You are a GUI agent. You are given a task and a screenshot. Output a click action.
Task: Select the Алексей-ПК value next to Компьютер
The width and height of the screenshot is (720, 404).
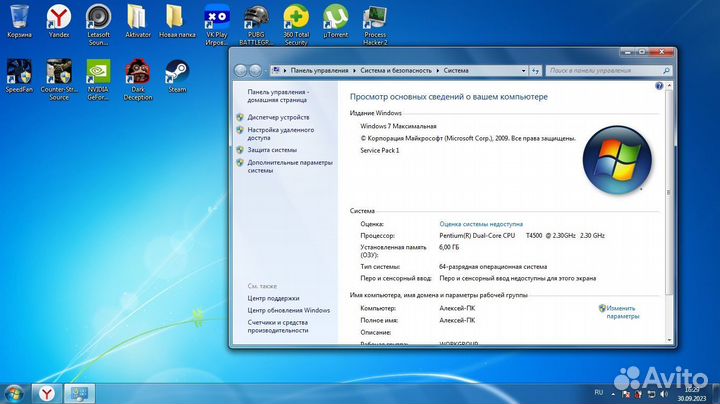[x=457, y=309]
